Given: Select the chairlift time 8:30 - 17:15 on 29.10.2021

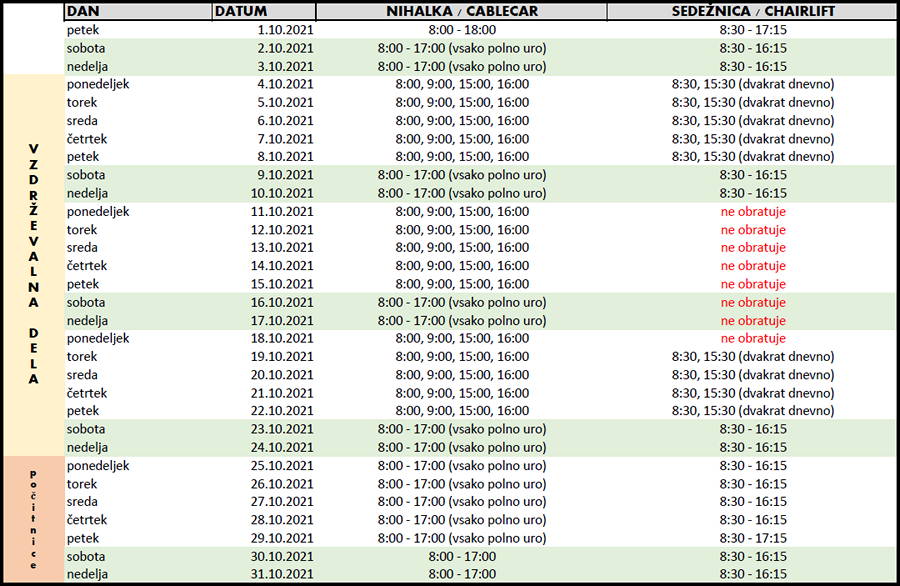Looking at the screenshot, I should point(752,538).
